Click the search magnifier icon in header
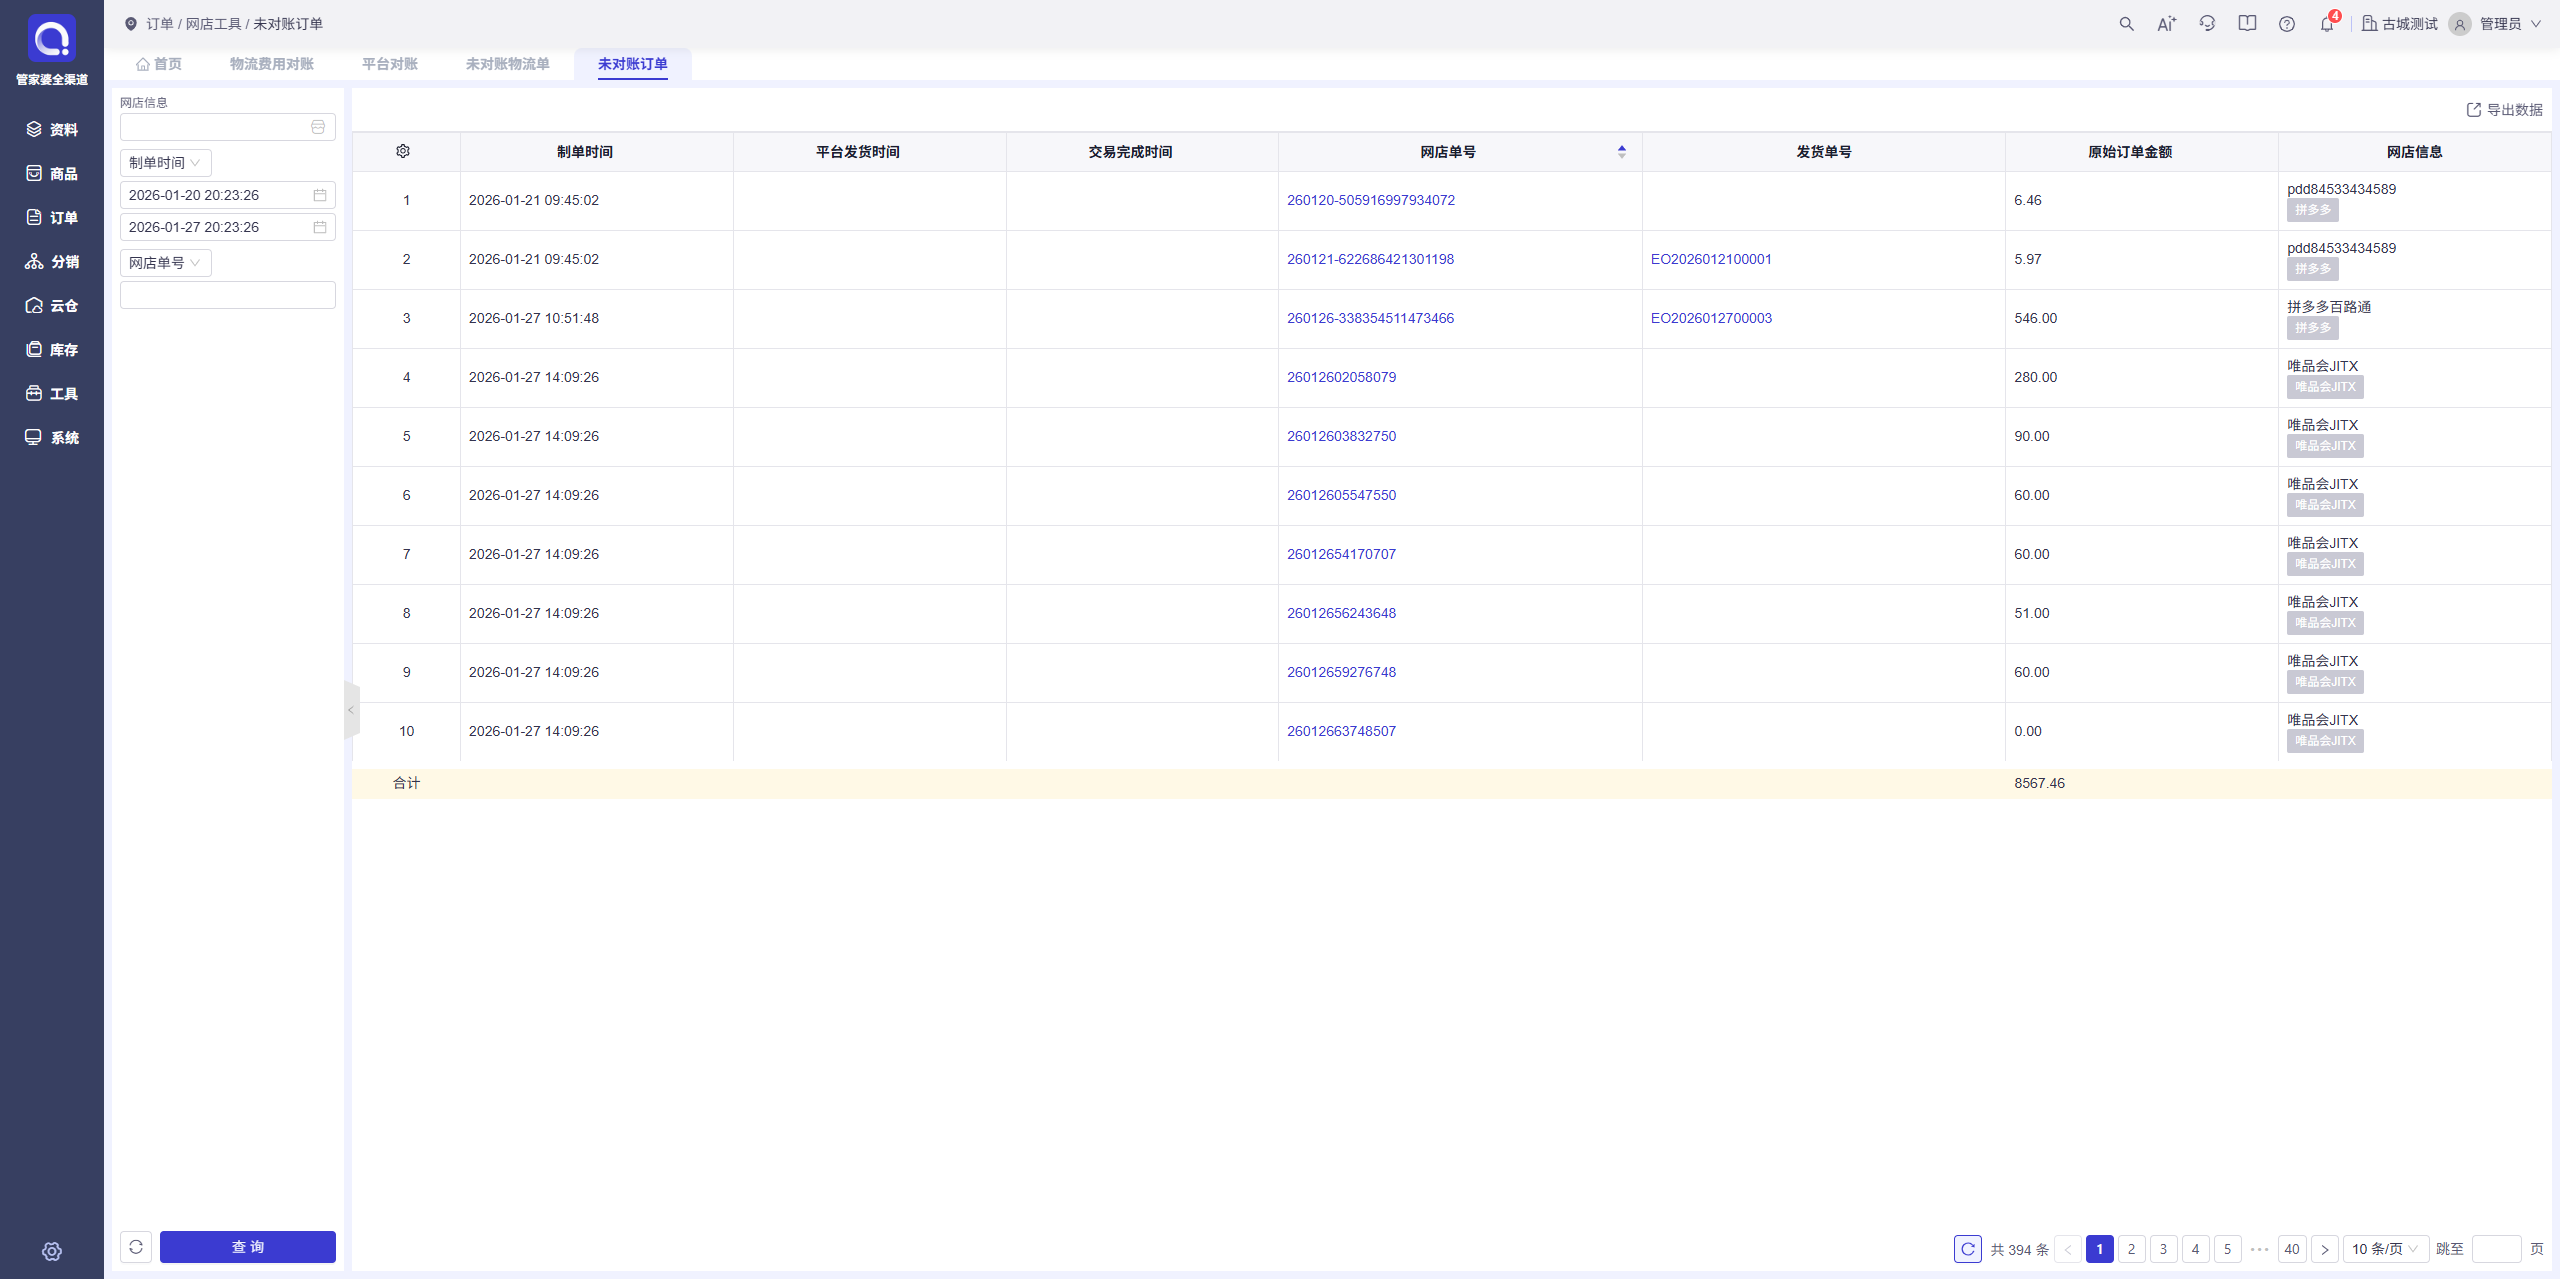The image size is (2560, 1279). [x=2126, y=24]
